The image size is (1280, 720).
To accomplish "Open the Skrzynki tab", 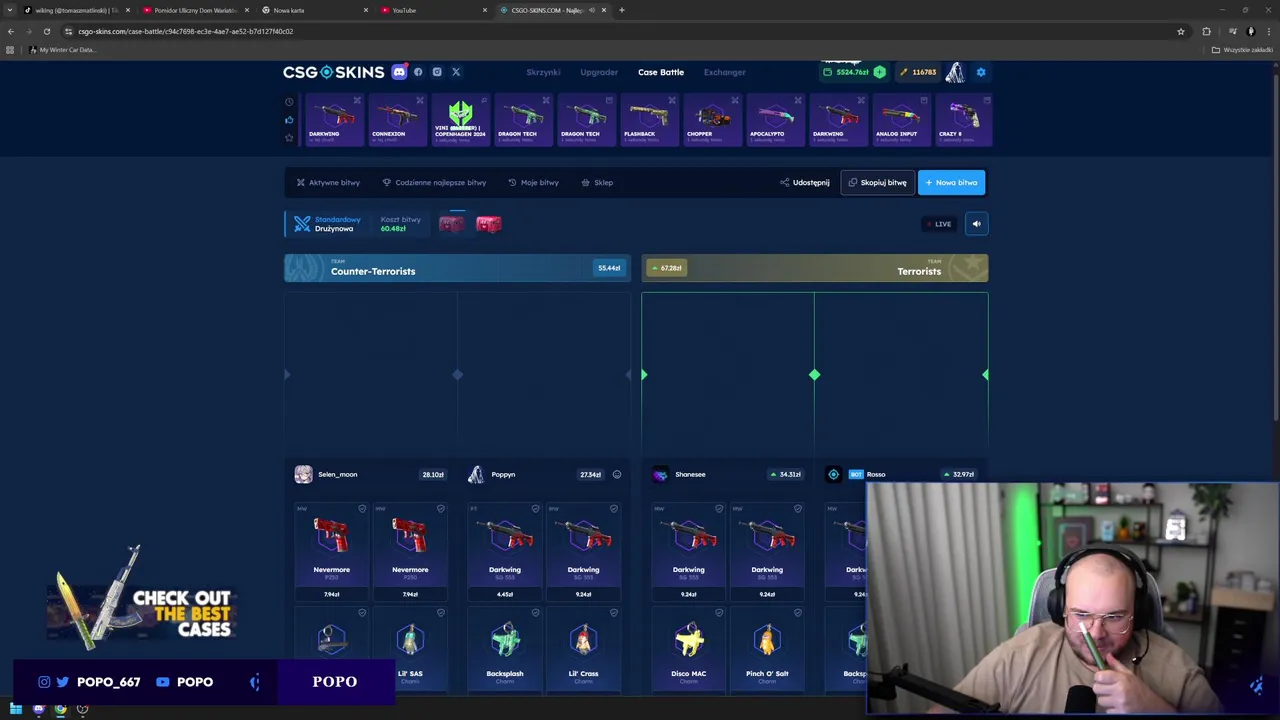I will (x=543, y=72).
